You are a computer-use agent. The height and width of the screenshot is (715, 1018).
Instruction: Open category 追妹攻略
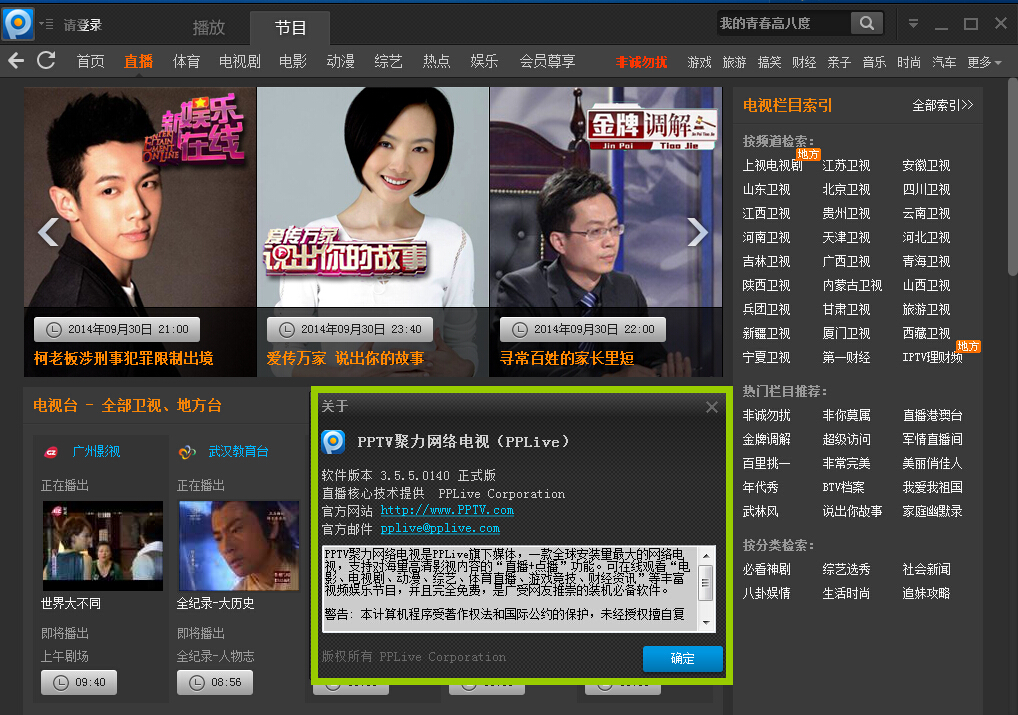tap(926, 594)
